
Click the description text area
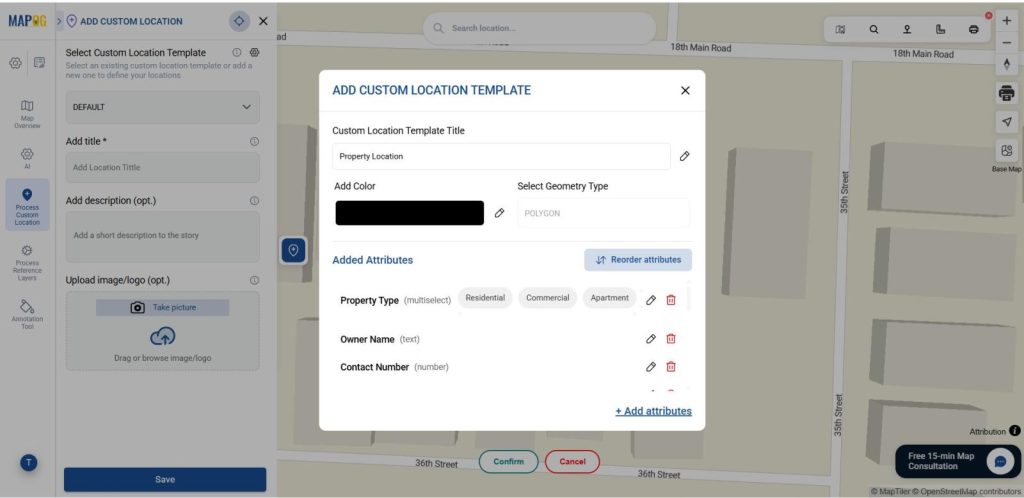pyautogui.click(x=163, y=236)
